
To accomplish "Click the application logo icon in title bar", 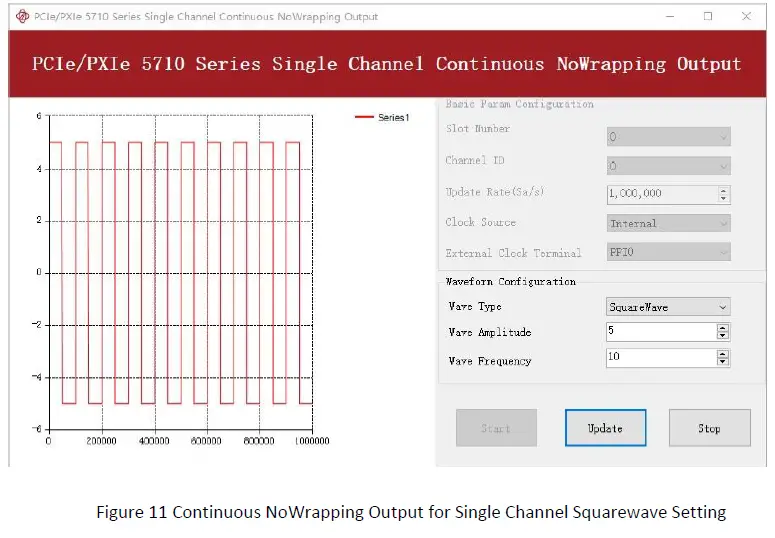I will pyautogui.click(x=22, y=16).
